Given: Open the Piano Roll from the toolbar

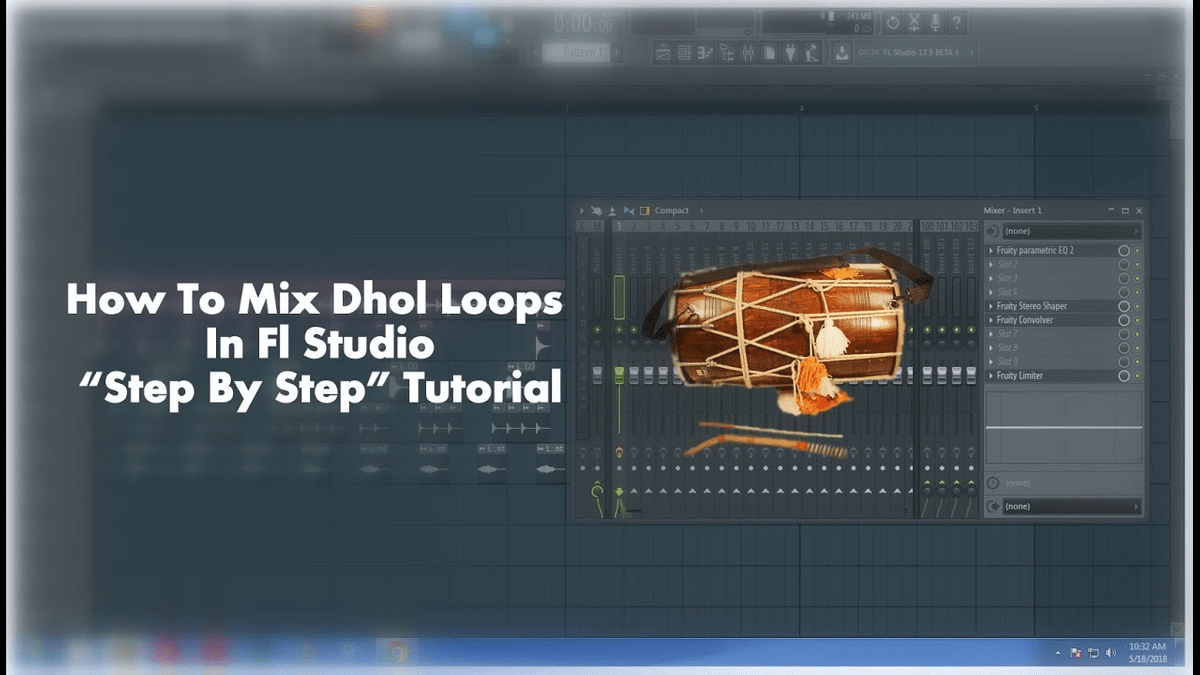Looking at the screenshot, I should pos(703,53).
